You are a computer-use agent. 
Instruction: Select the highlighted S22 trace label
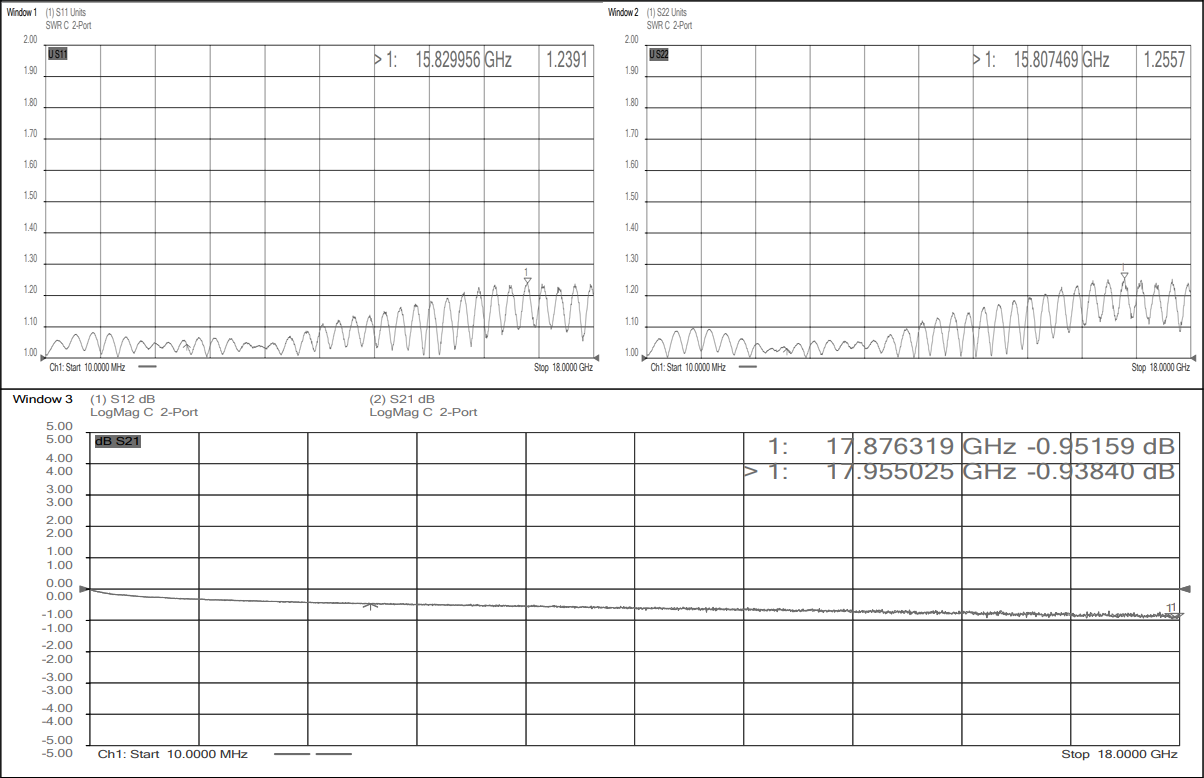pos(658,54)
